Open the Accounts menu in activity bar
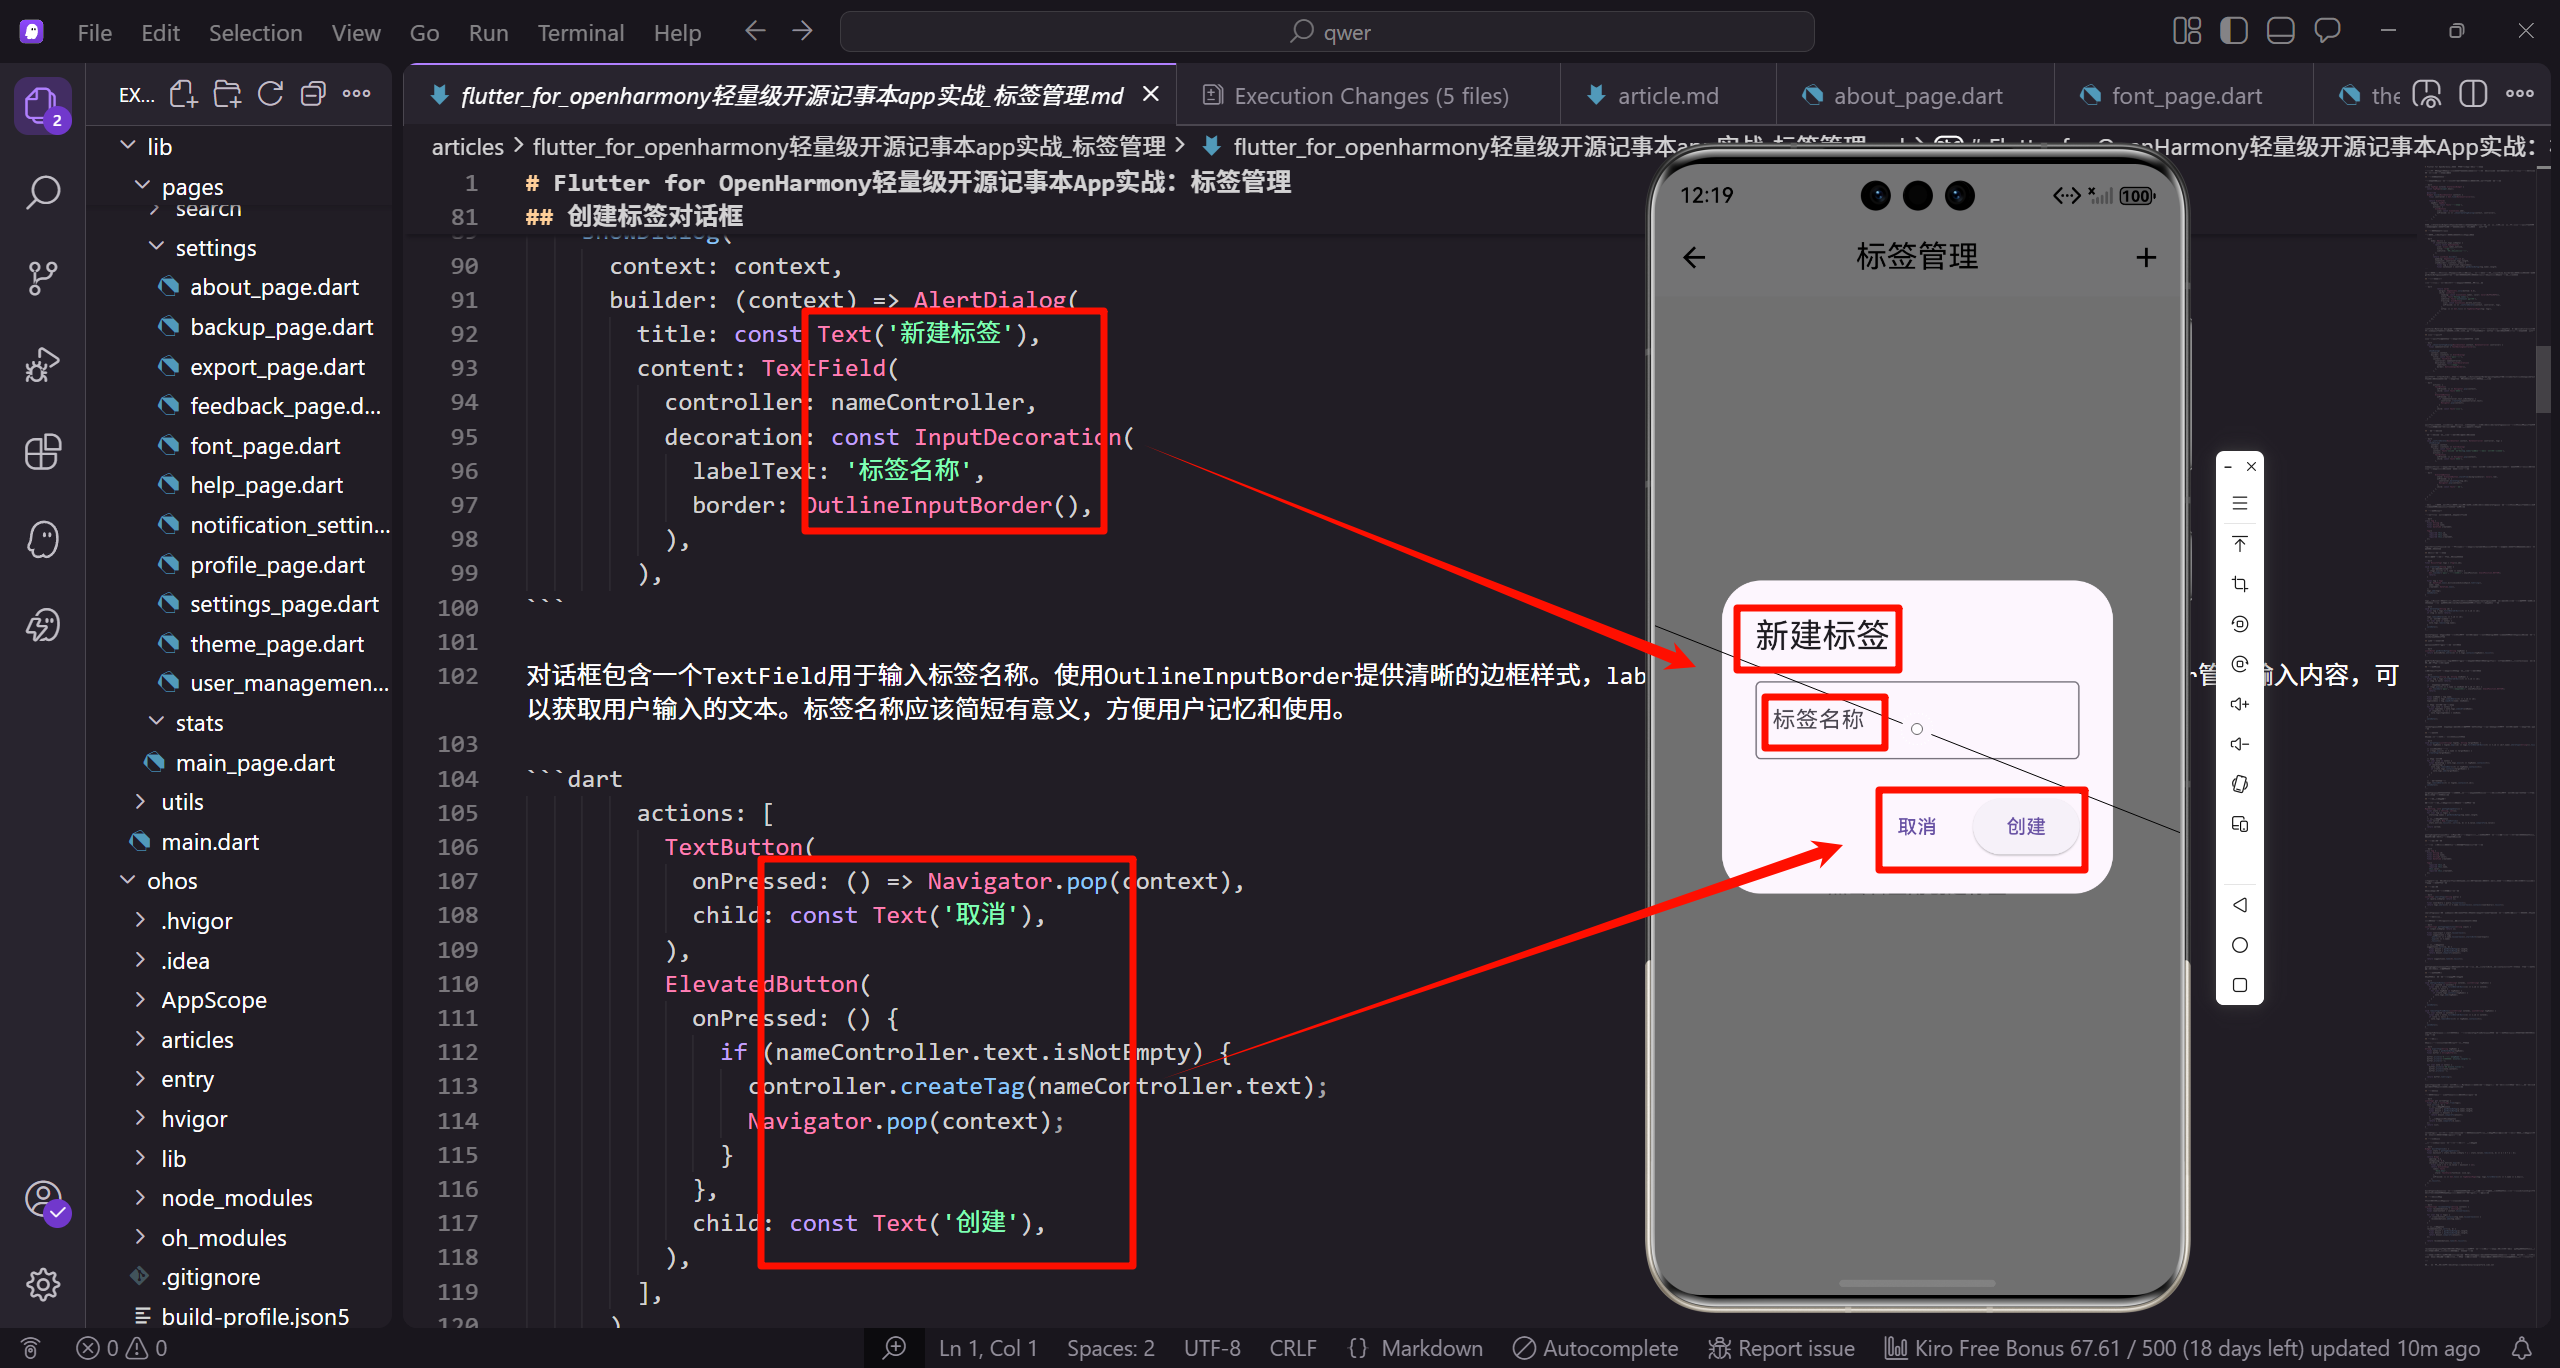The height and width of the screenshot is (1368, 2560). coord(42,1198)
